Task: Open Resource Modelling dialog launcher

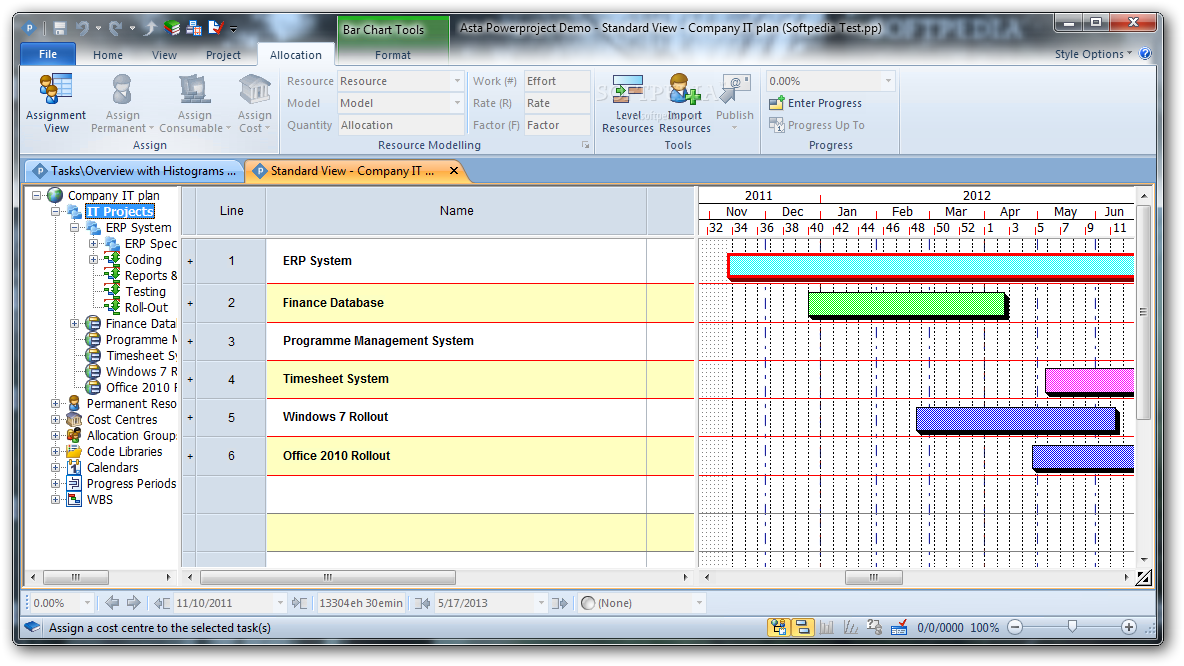Action: (x=585, y=145)
